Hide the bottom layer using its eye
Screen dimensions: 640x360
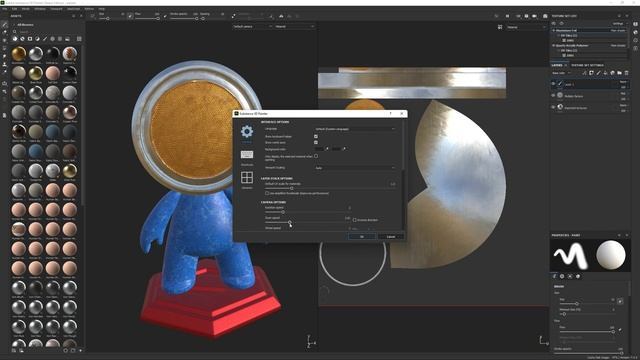(x=553, y=107)
